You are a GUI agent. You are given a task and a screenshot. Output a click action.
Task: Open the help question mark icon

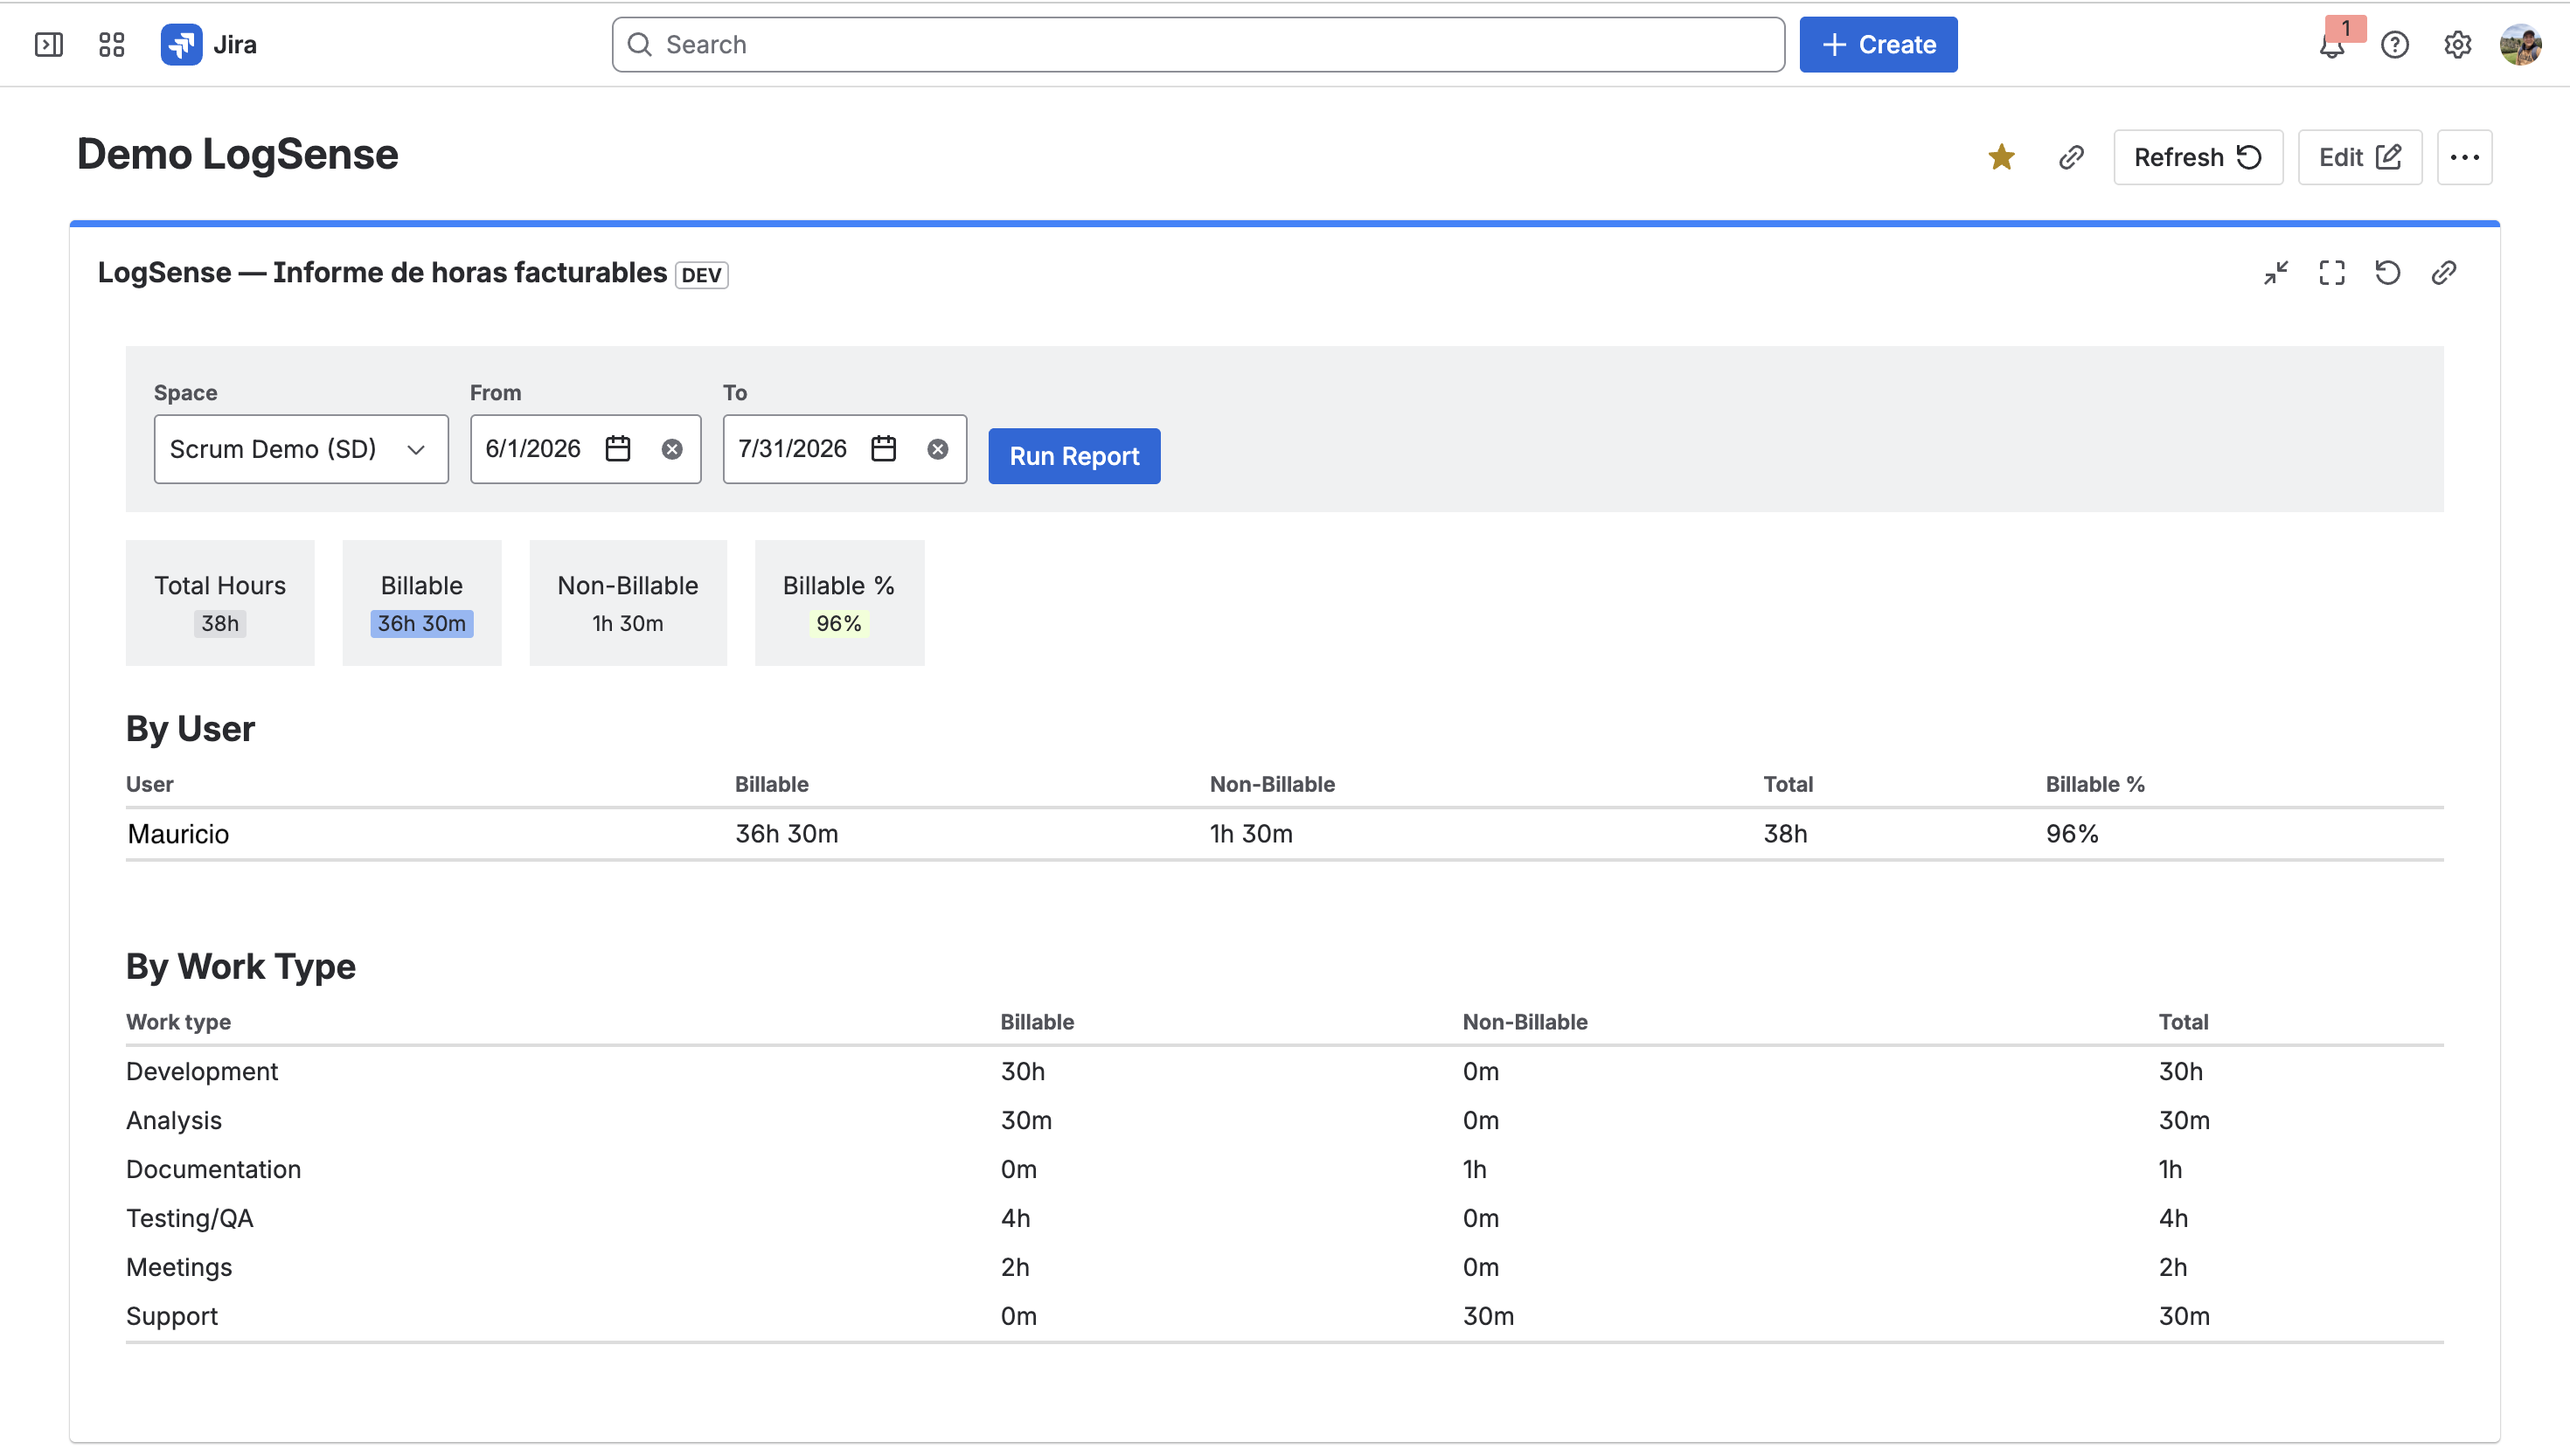pos(2395,45)
